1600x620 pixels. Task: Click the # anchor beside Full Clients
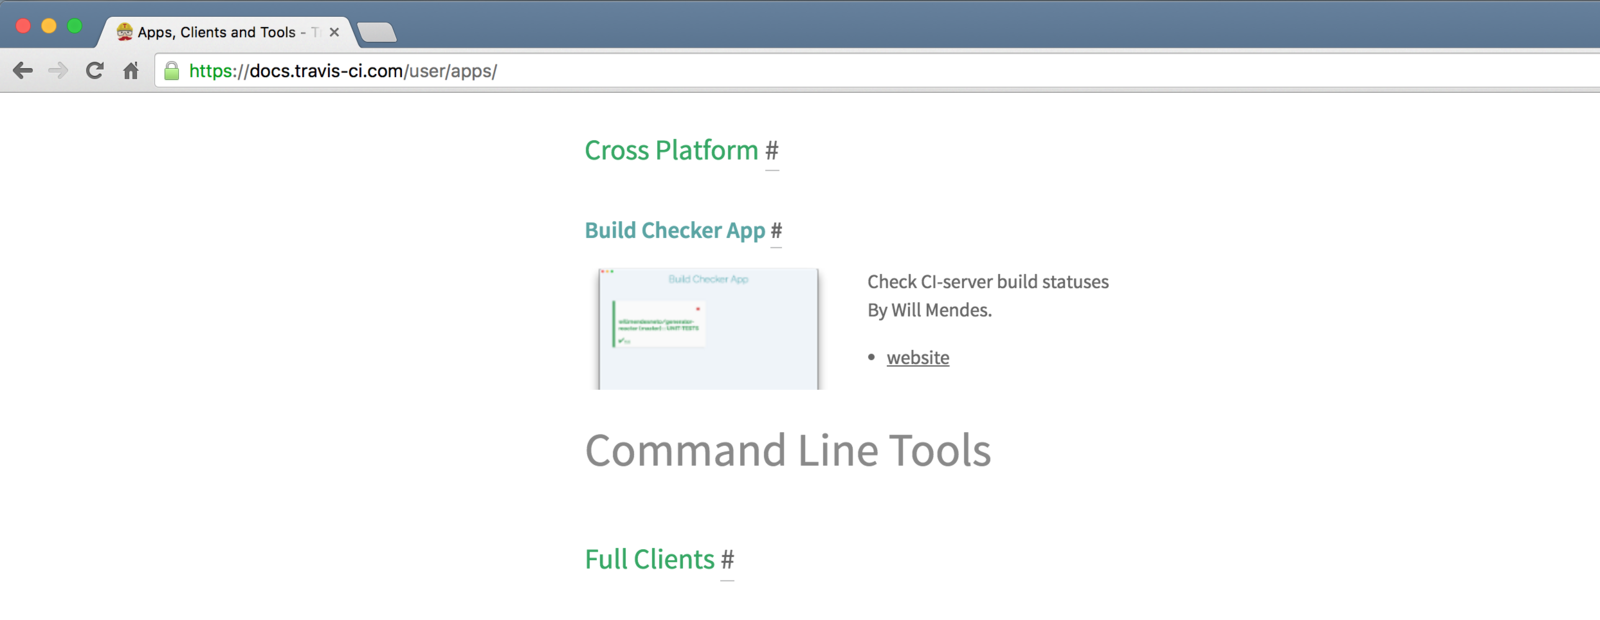[x=727, y=560]
